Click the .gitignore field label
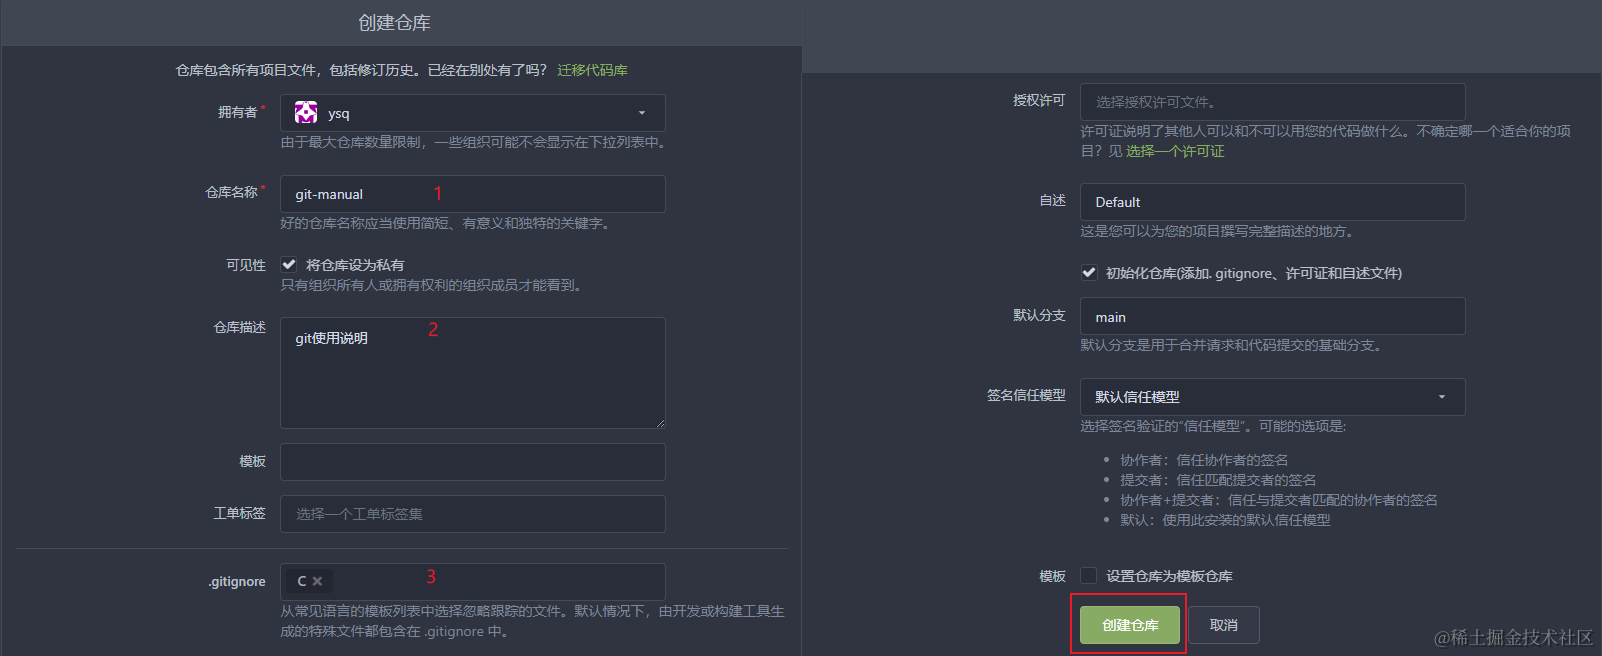The height and width of the screenshot is (656, 1602). 237,581
